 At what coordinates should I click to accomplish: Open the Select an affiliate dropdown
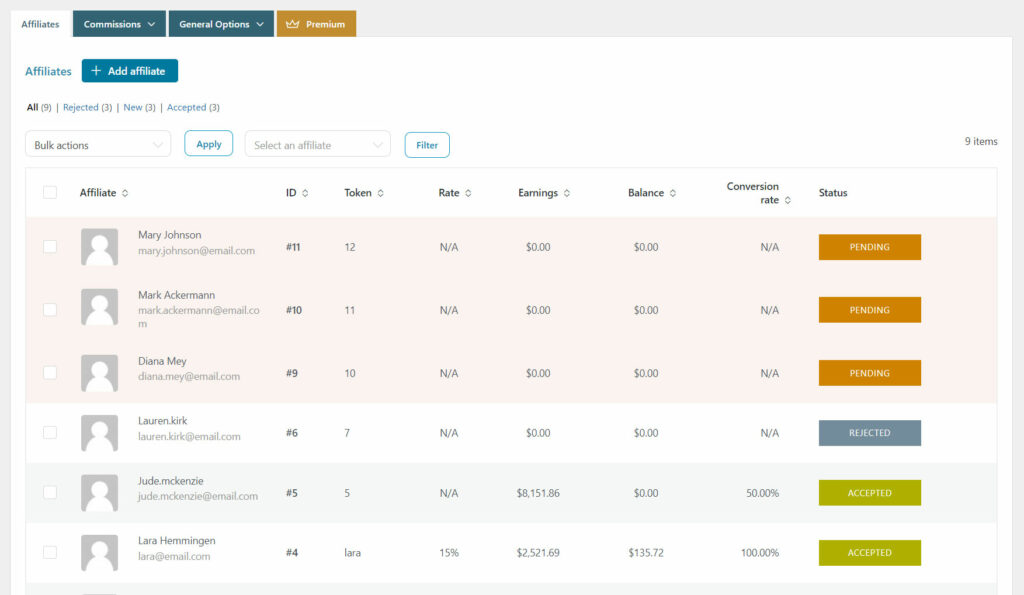tap(317, 145)
